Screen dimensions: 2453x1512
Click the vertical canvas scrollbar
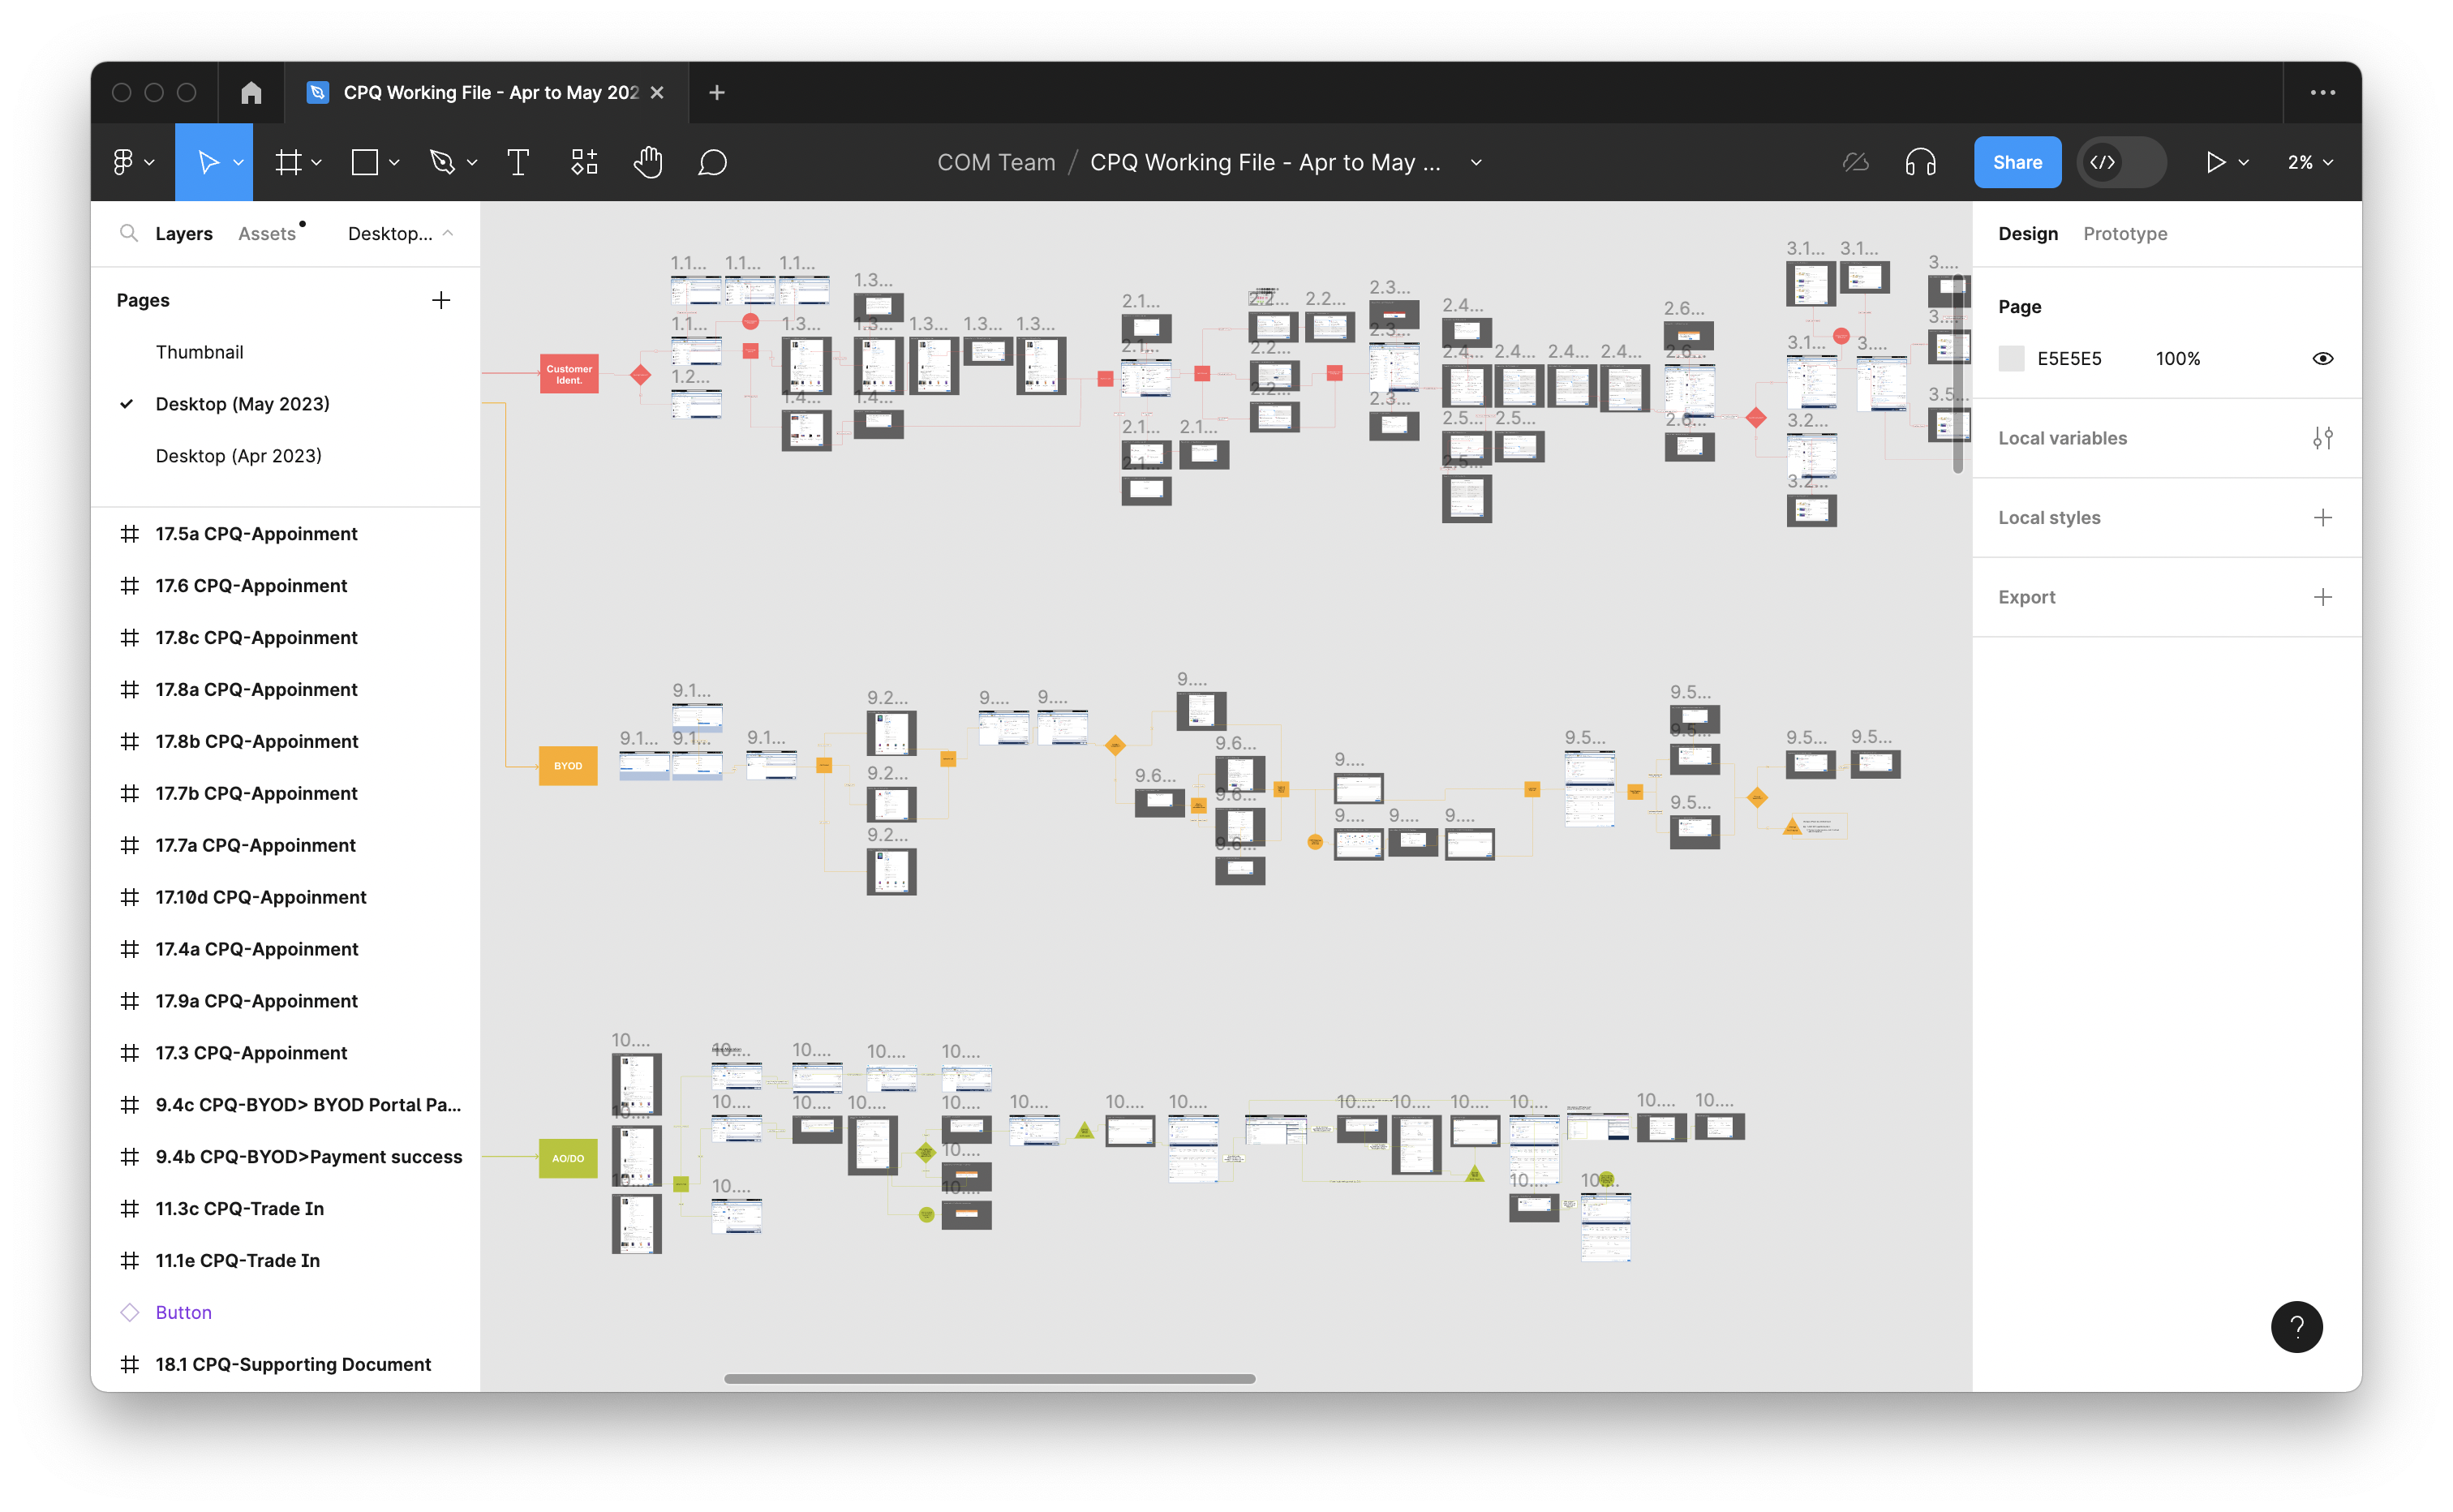coord(1957,372)
